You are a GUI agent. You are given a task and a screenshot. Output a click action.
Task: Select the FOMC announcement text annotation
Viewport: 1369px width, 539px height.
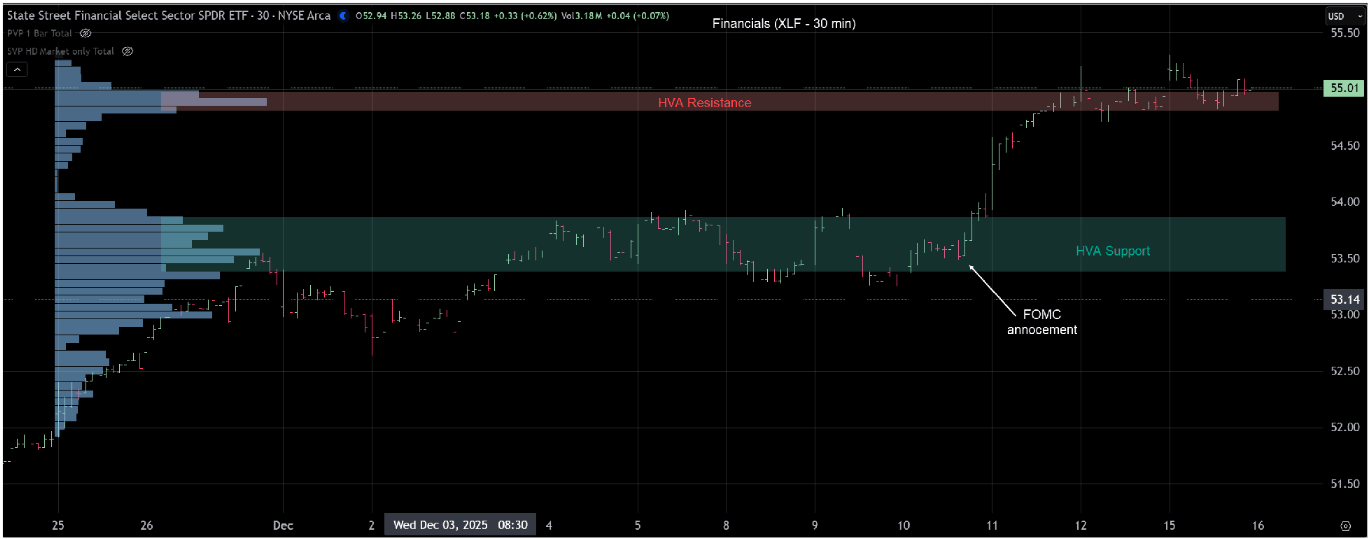coord(1041,321)
